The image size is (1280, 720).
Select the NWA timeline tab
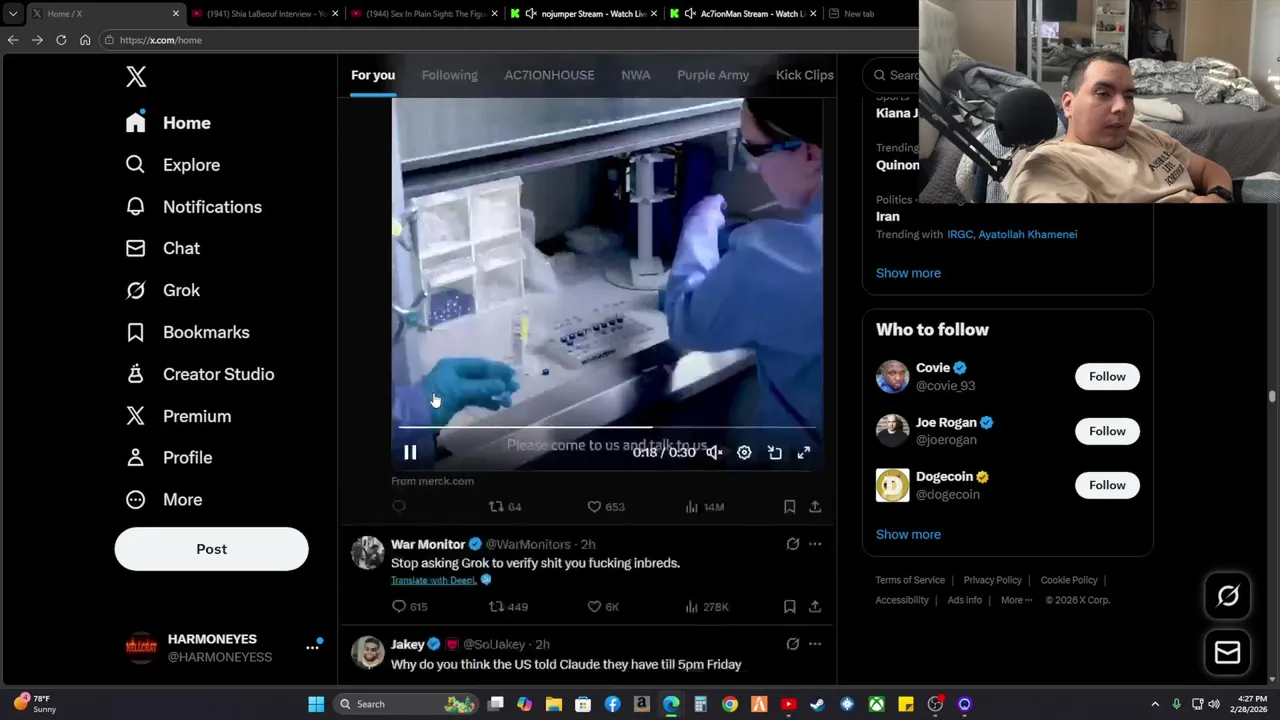point(635,75)
